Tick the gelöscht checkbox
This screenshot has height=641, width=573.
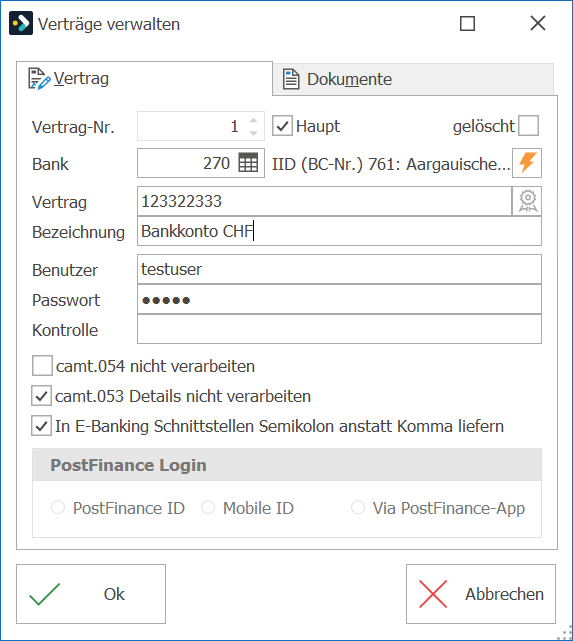pos(528,126)
